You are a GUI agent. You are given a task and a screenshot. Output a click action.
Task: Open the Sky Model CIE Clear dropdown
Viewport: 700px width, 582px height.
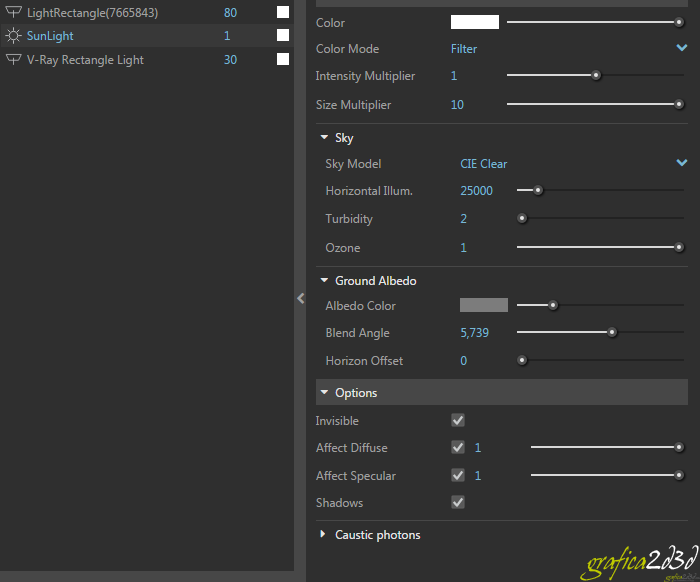pyautogui.click(x=681, y=163)
